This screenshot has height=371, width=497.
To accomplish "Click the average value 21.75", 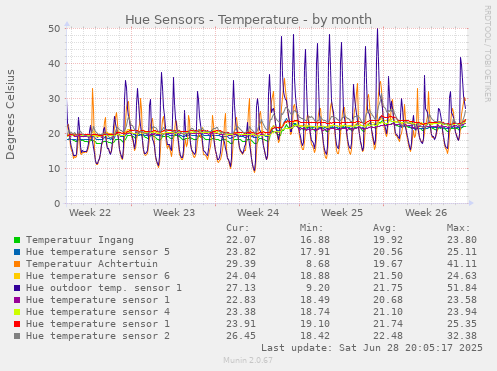I will click(x=388, y=288).
